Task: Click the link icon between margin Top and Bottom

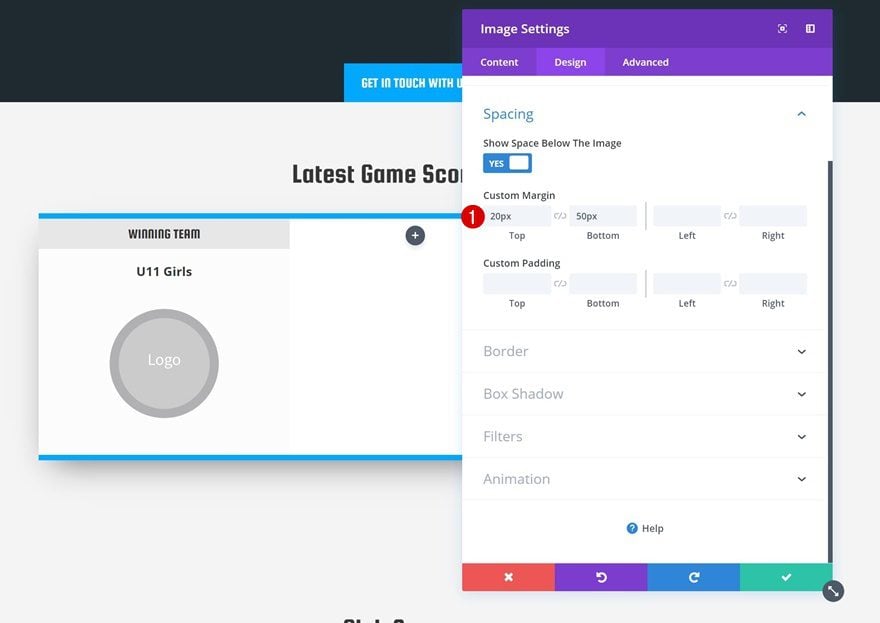Action: (x=560, y=216)
